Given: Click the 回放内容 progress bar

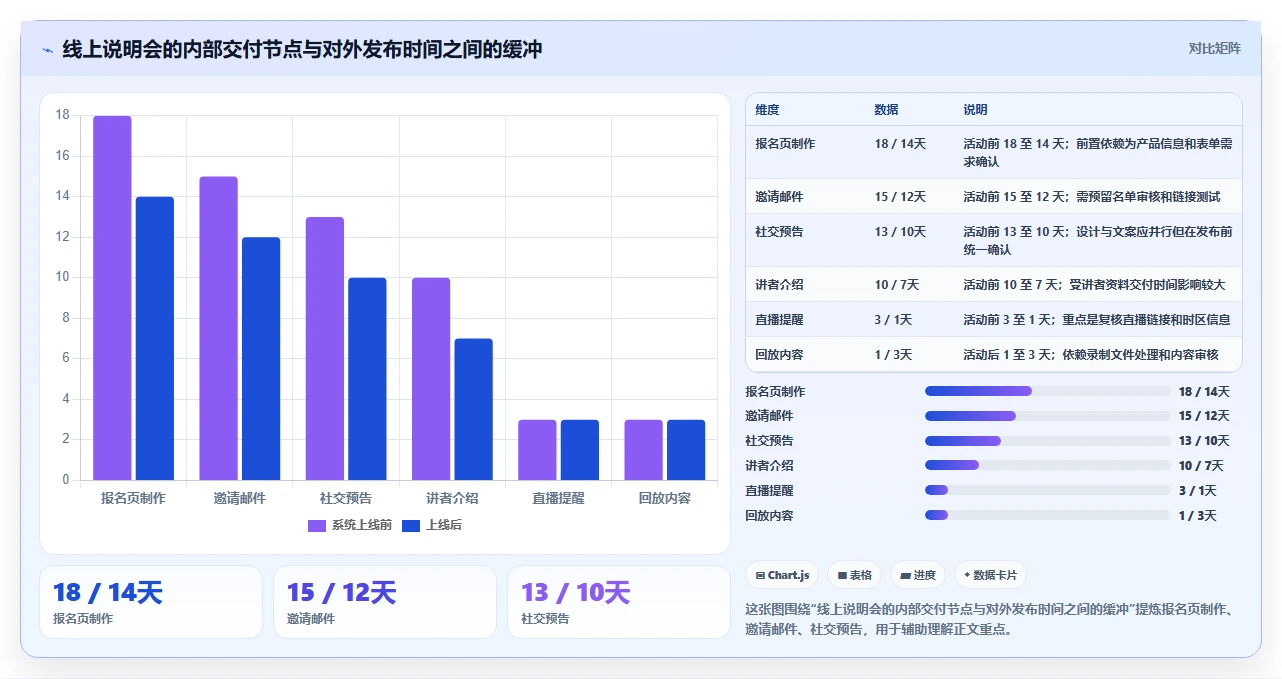Looking at the screenshot, I should (1047, 515).
